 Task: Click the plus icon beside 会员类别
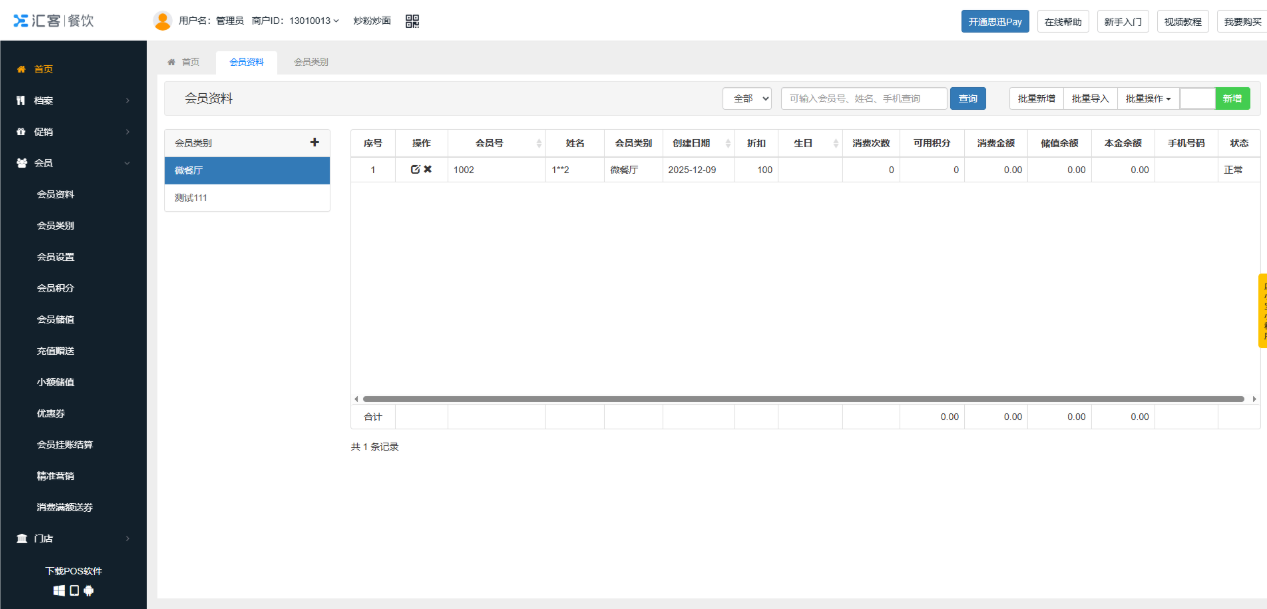click(314, 143)
